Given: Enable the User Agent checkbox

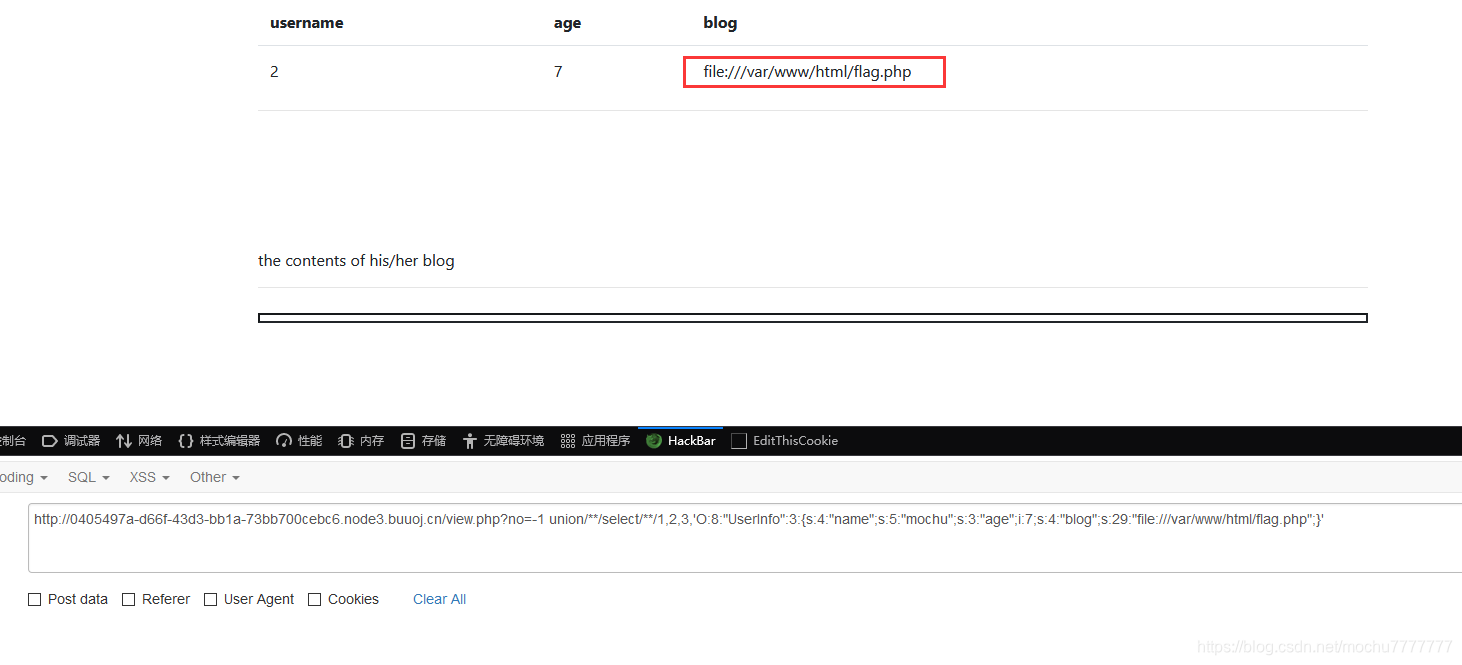Looking at the screenshot, I should 210,599.
